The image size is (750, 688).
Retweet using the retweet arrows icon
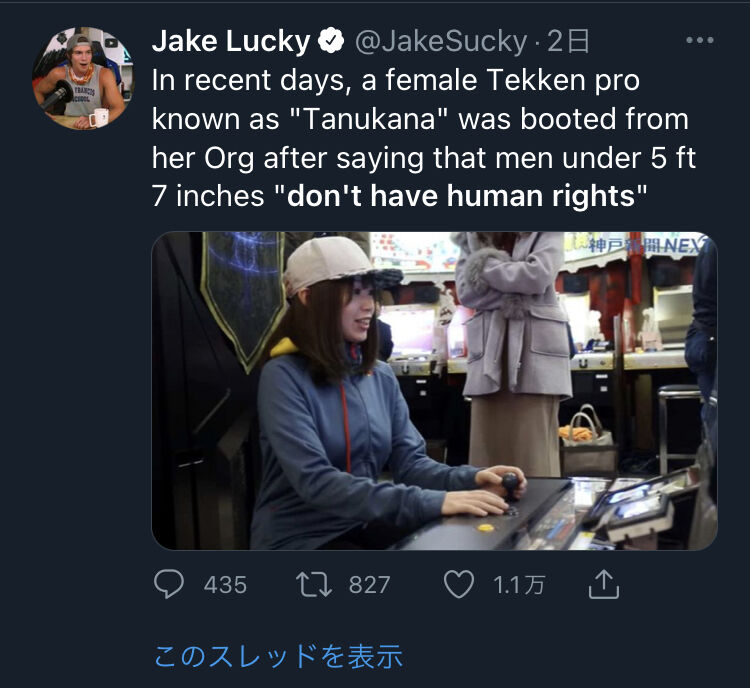point(314,585)
